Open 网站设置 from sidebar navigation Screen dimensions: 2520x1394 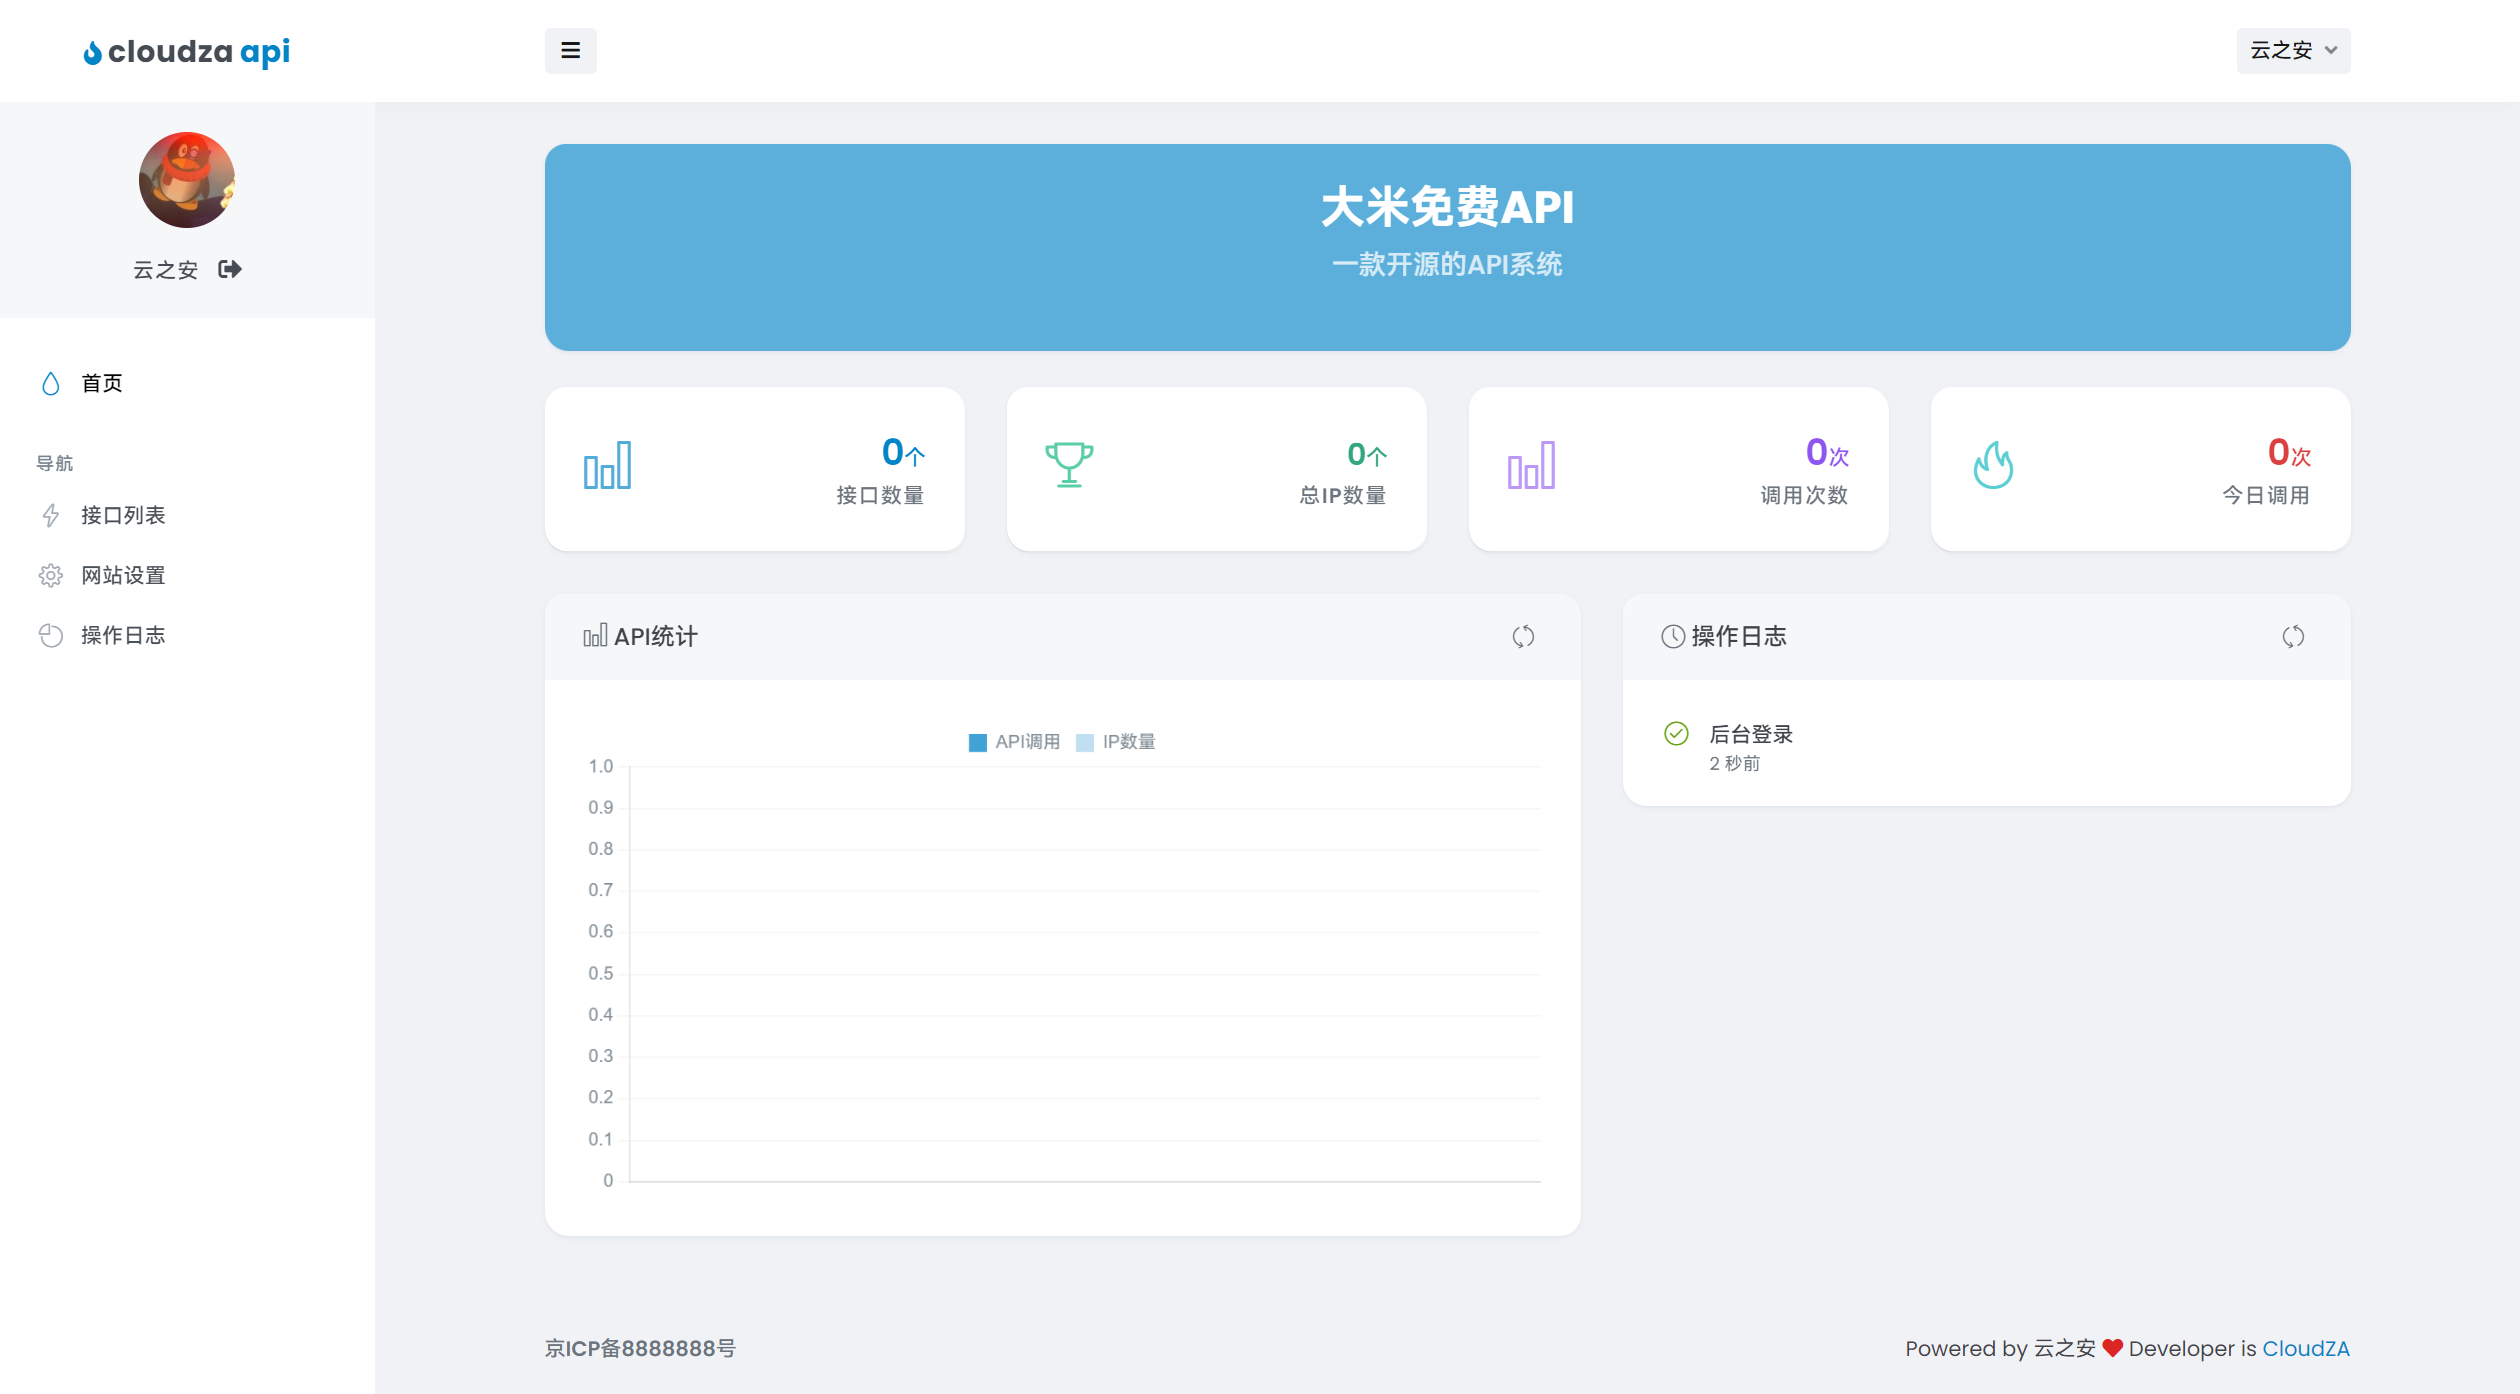point(122,576)
